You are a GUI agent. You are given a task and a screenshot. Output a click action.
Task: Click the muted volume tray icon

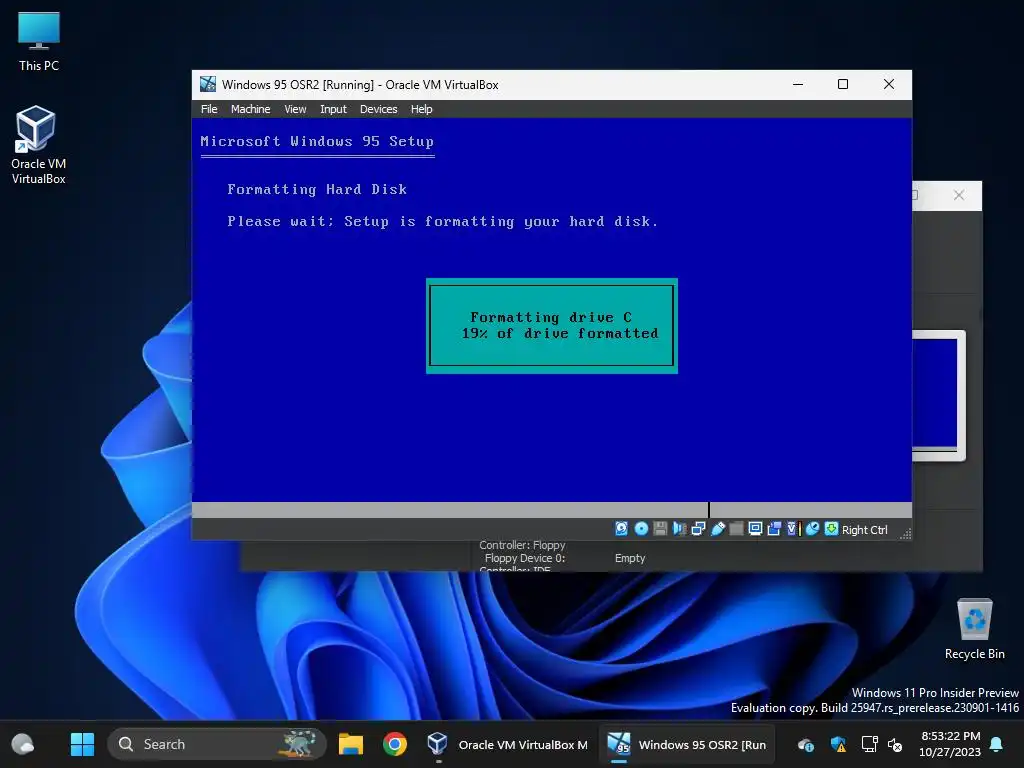895,744
